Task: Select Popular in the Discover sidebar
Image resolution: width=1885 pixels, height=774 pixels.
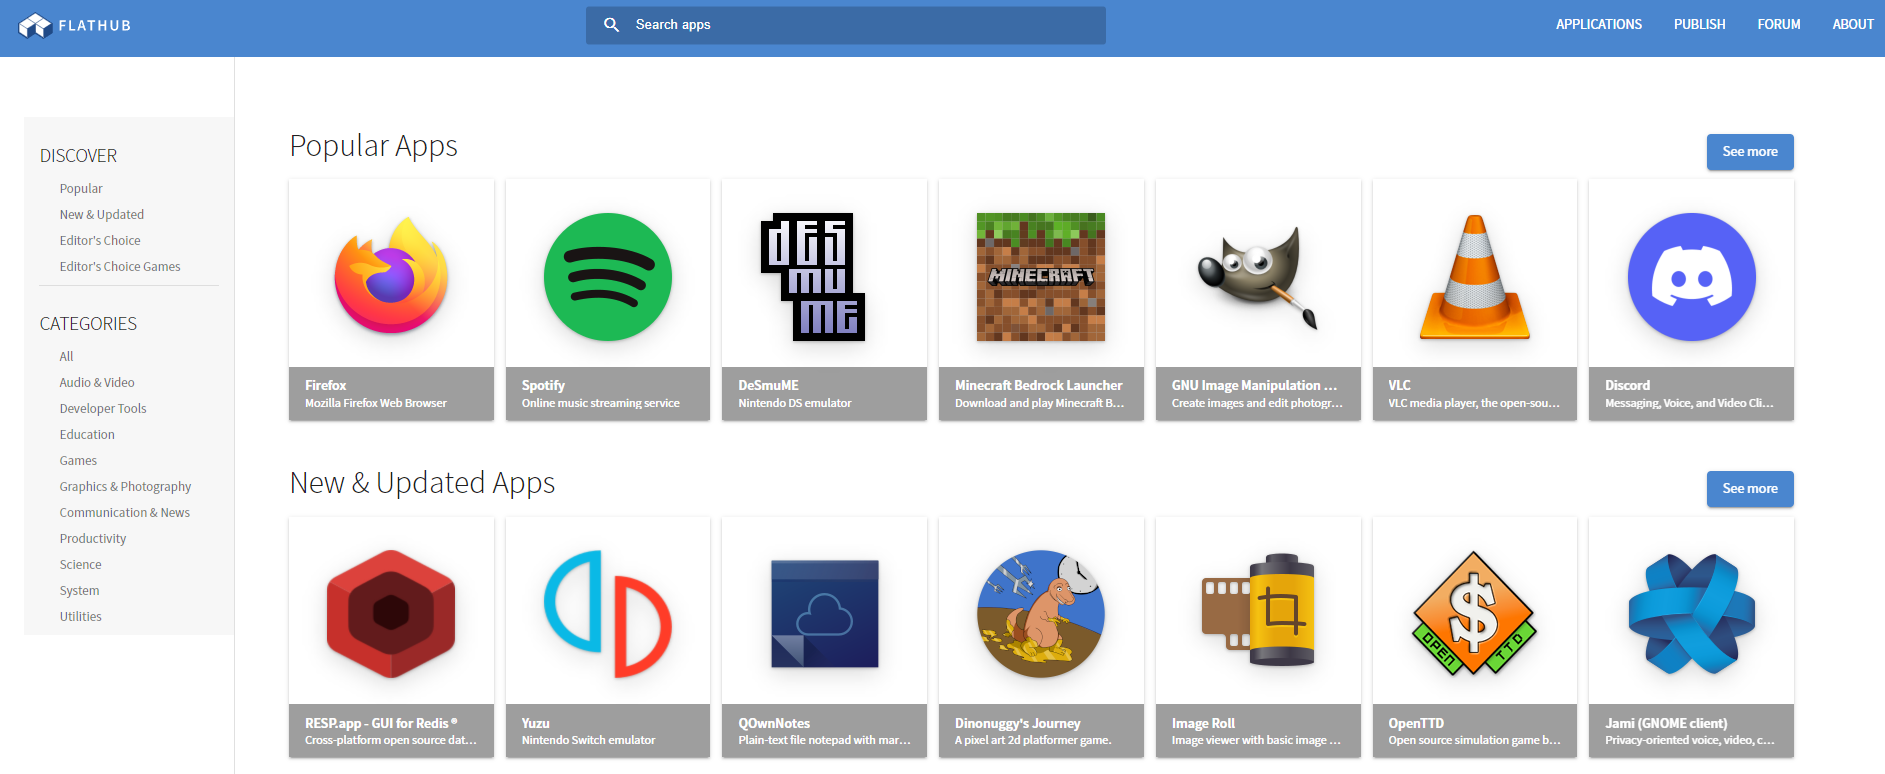Action: [81, 188]
